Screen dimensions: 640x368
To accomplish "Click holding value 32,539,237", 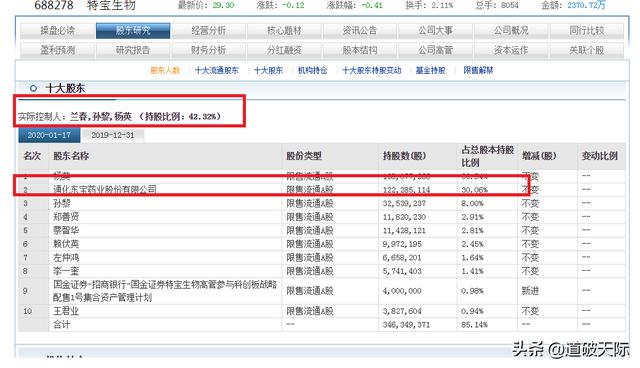I will point(404,203).
